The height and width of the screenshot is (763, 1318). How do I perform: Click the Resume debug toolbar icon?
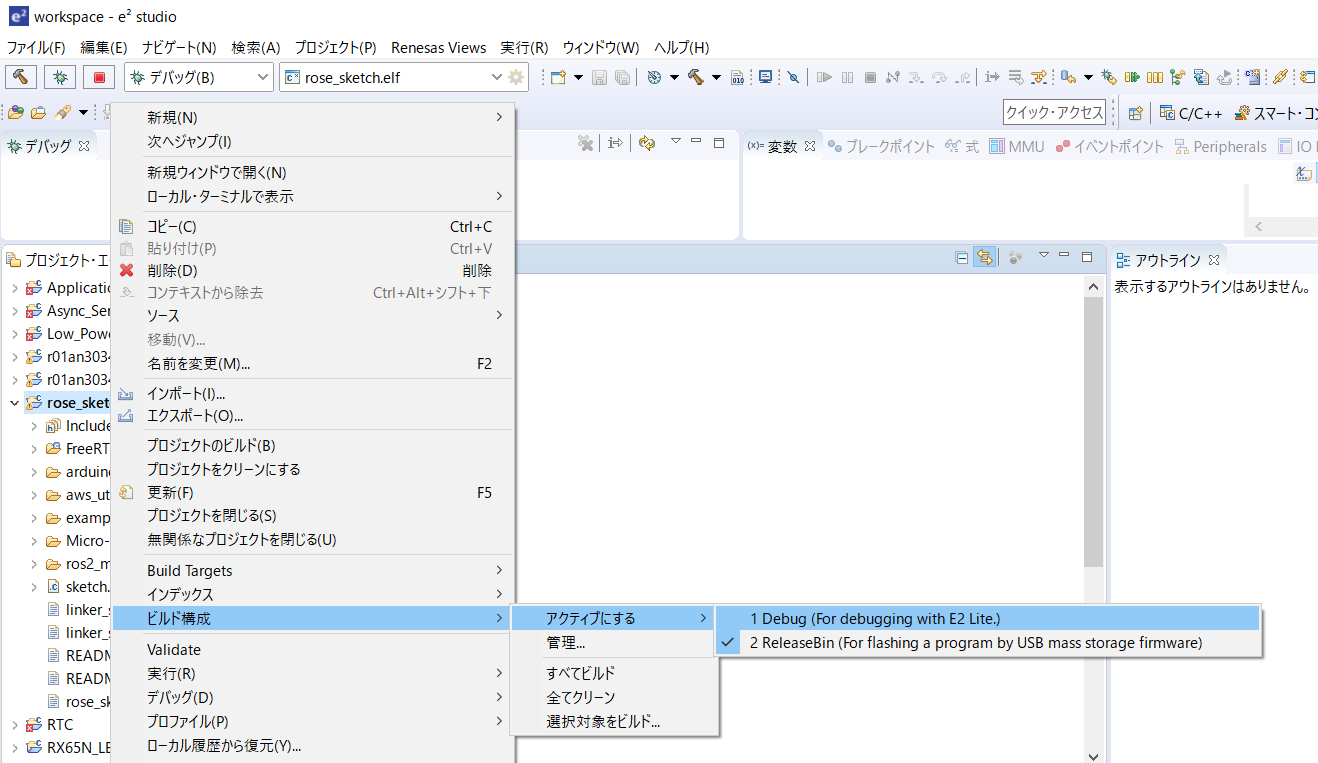(824, 77)
